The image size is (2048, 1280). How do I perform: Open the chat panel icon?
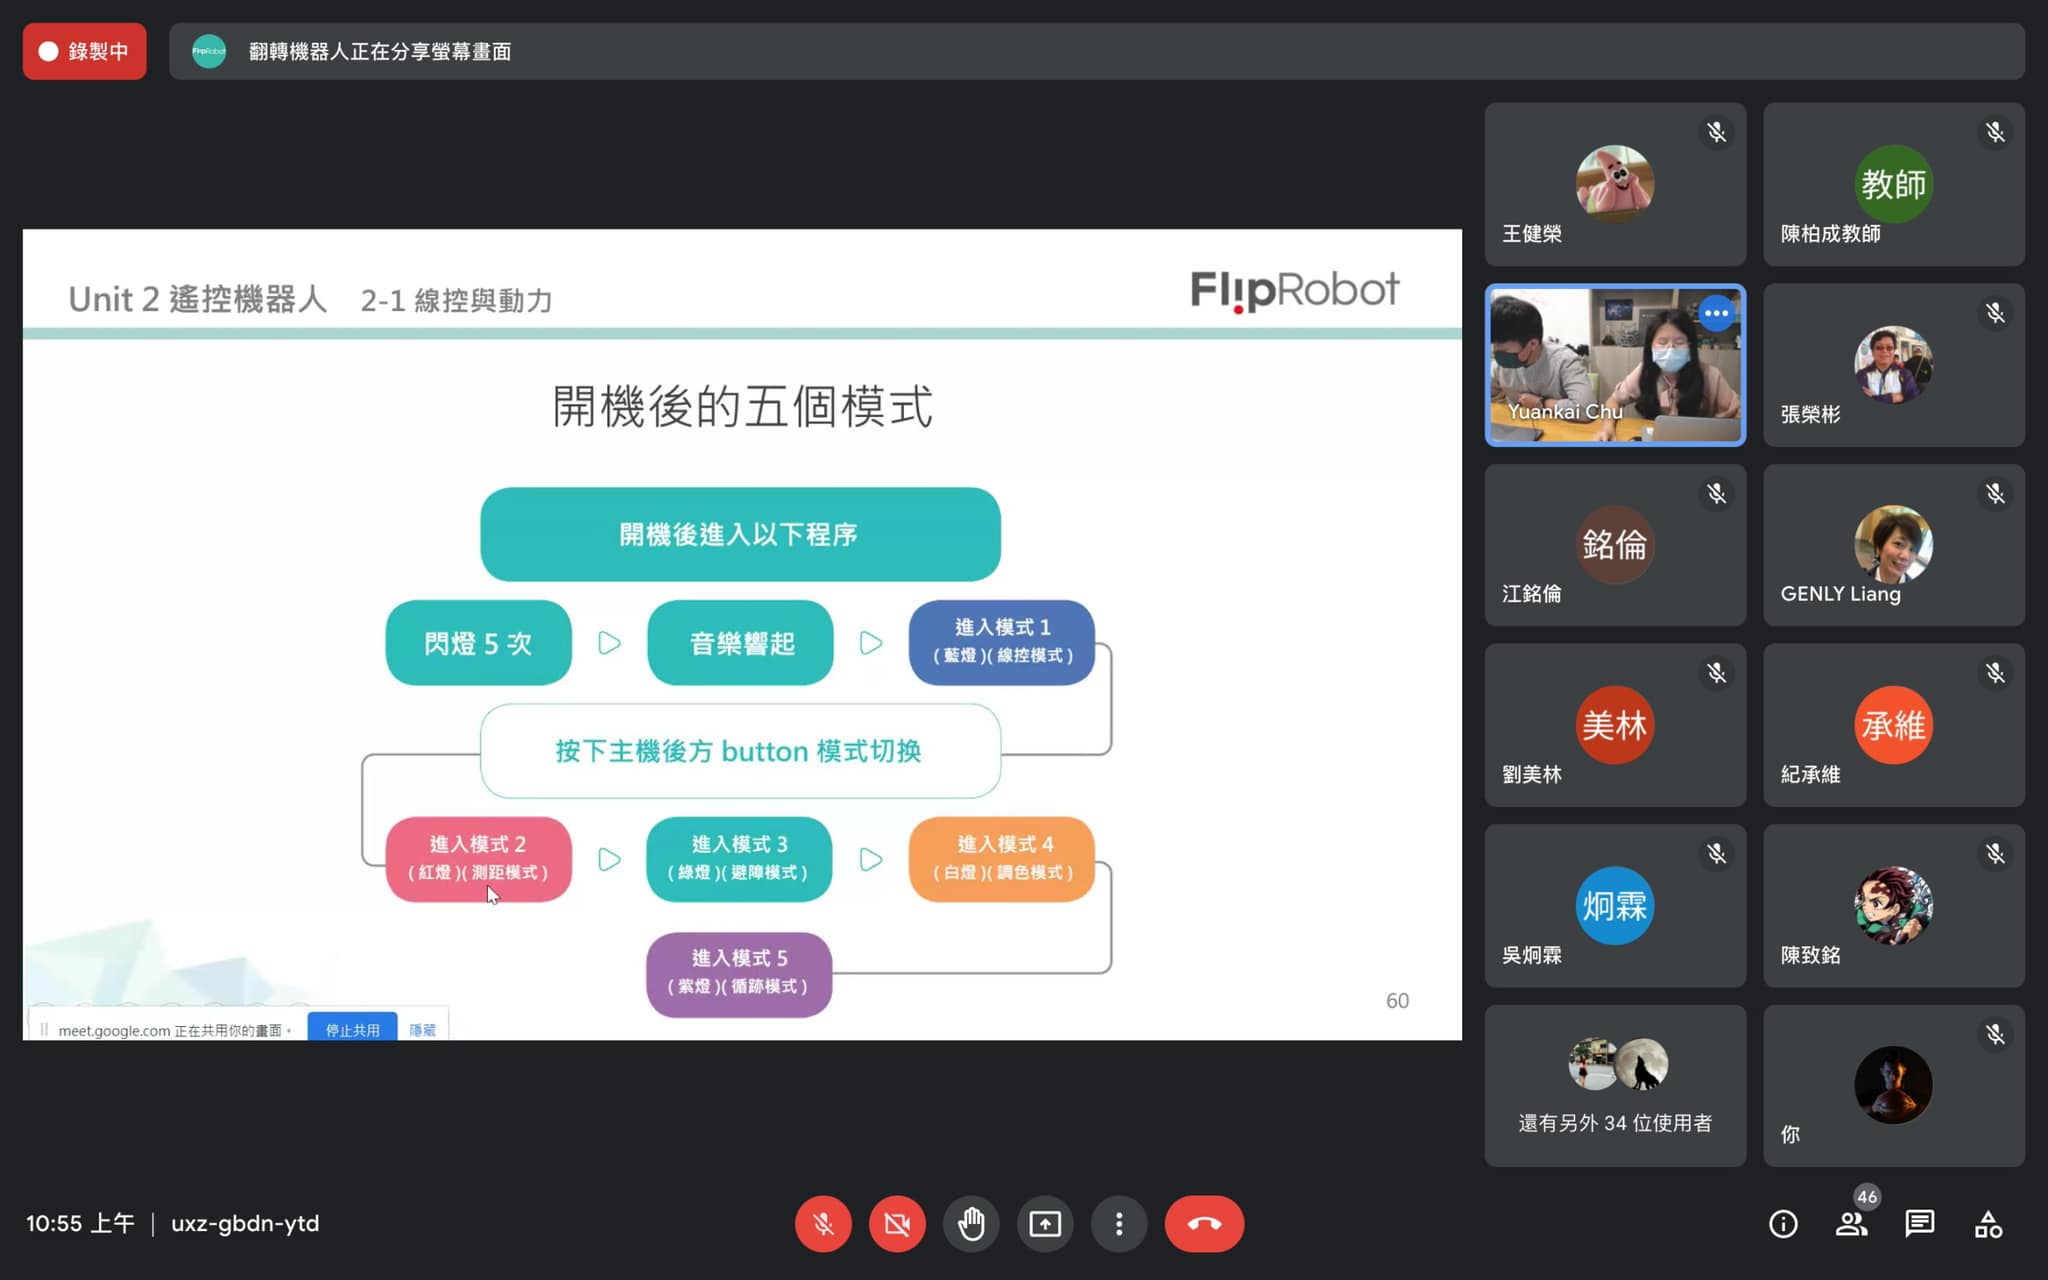point(1919,1223)
